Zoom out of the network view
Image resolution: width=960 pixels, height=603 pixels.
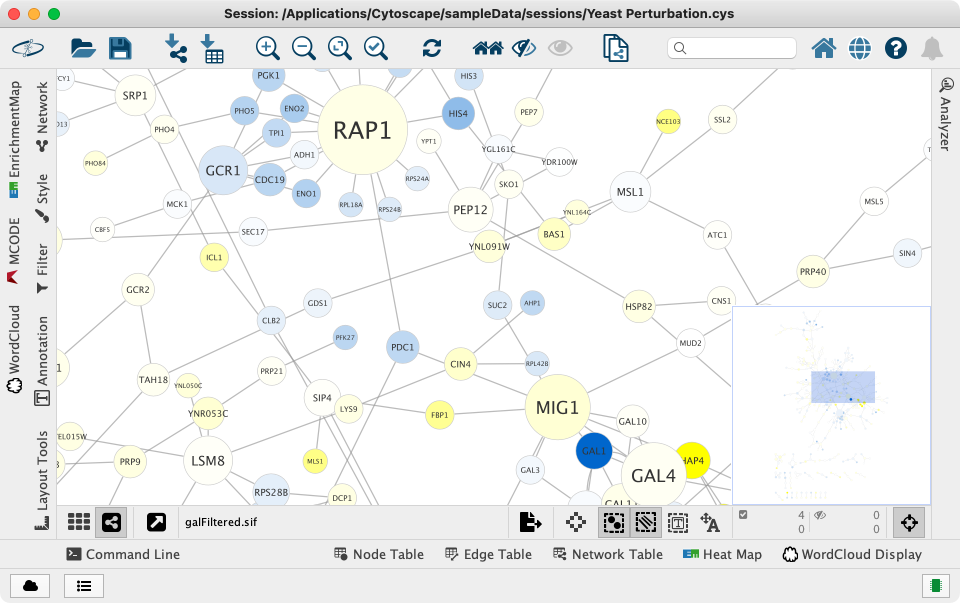[x=304, y=48]
